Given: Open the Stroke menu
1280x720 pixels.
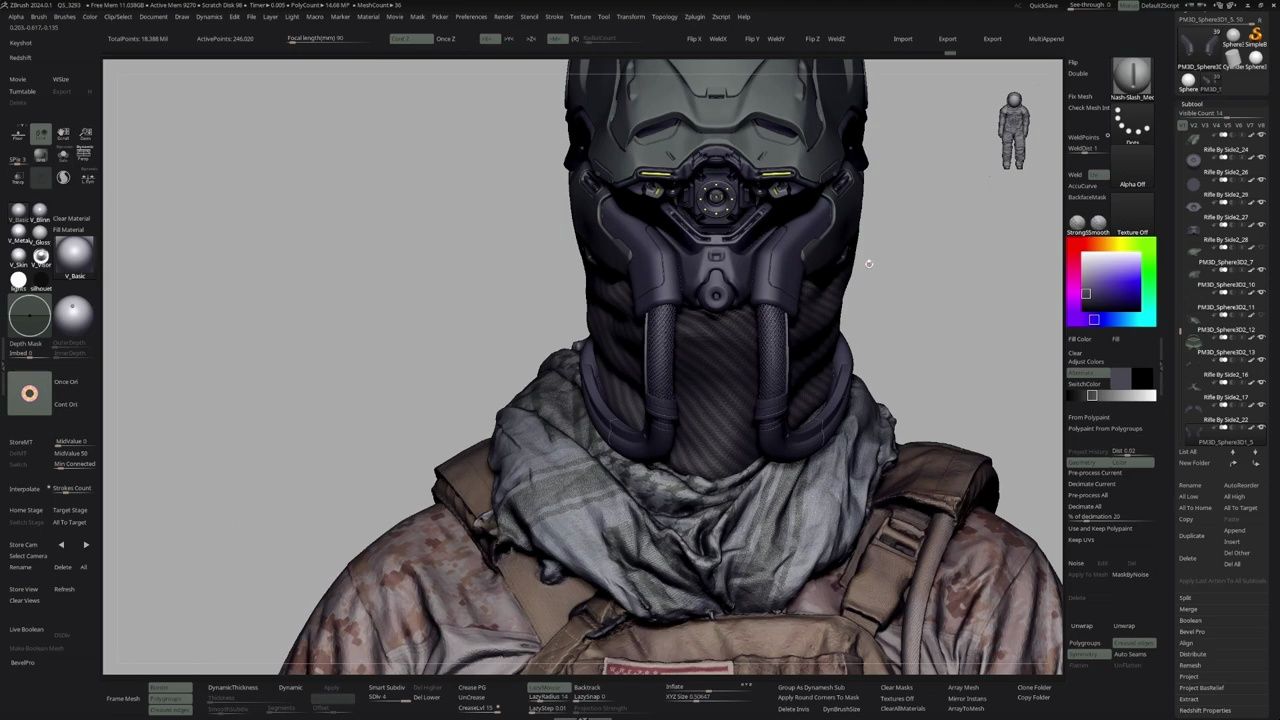Looking at the screenshot, I should [x=554, y=17].
